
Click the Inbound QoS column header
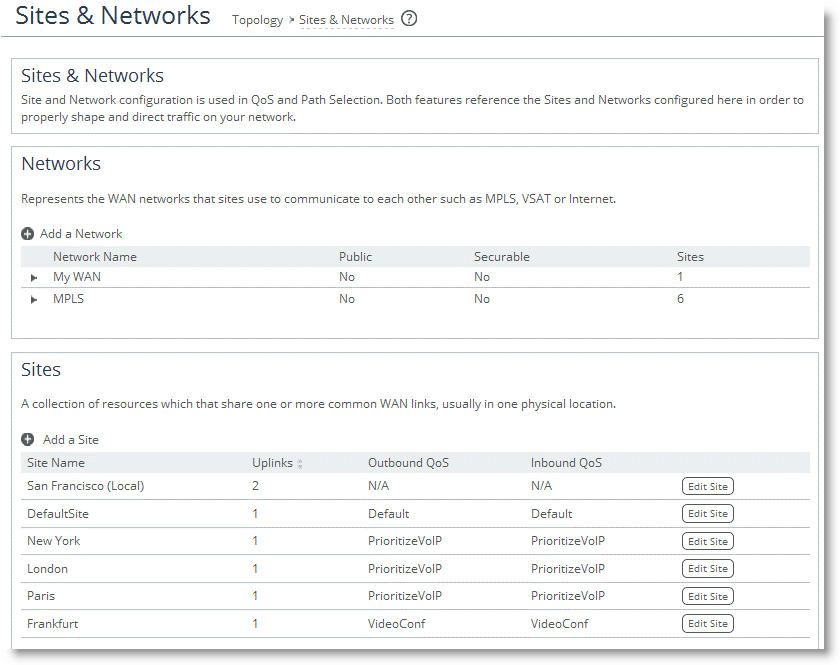[x=566, y=463]
